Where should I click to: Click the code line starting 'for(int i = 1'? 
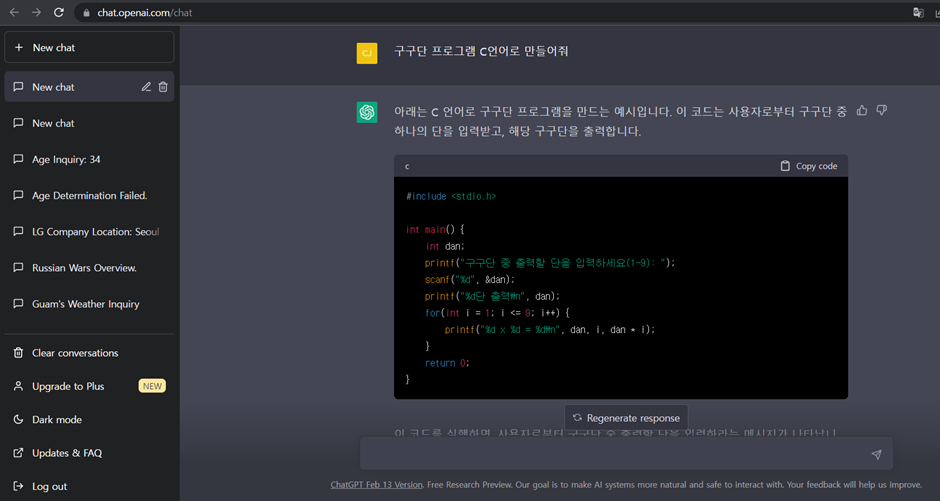pyautogui.click(x=497, y=313)
